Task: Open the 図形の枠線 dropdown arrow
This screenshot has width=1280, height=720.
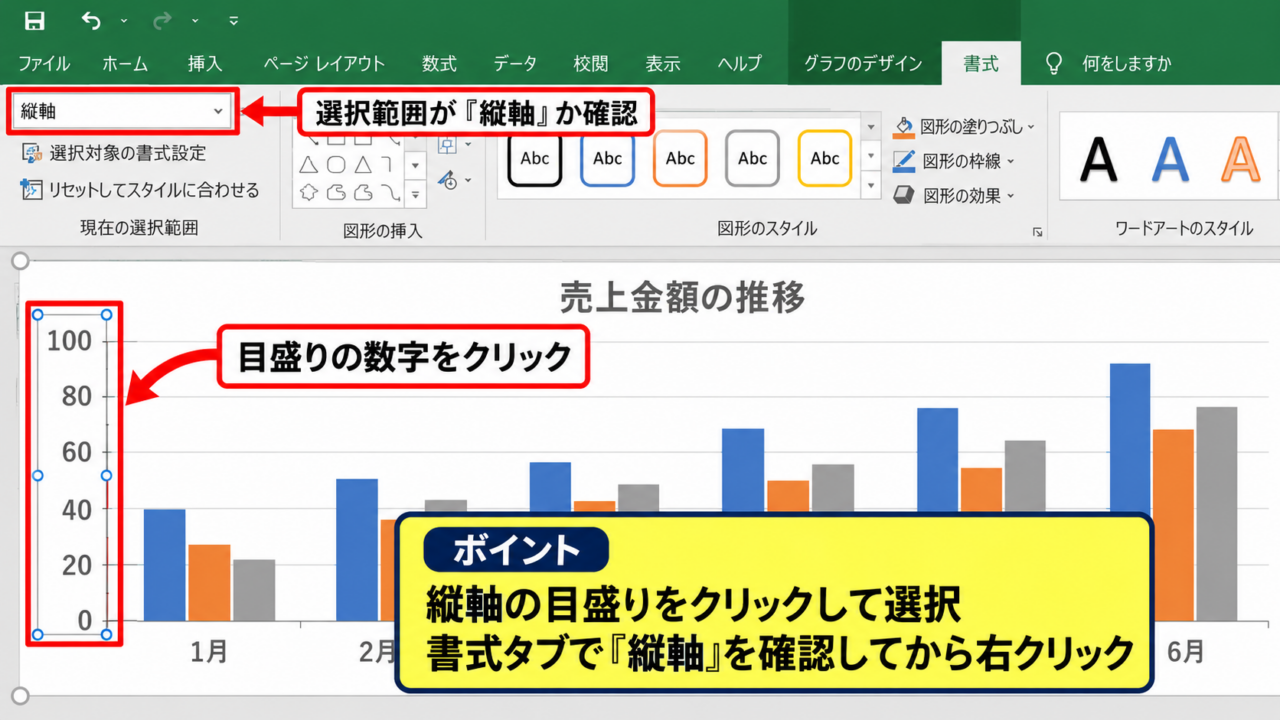Action: tap(1011, 160)
